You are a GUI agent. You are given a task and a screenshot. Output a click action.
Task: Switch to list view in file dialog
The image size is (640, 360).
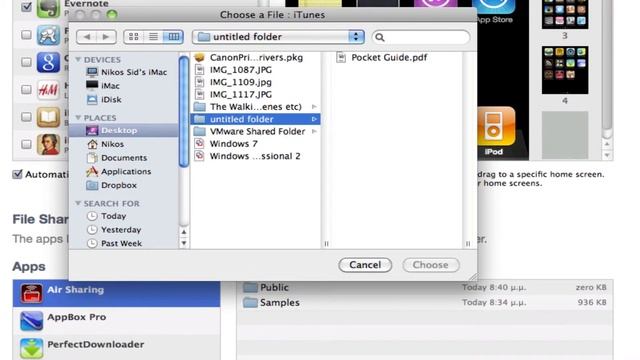153,37
